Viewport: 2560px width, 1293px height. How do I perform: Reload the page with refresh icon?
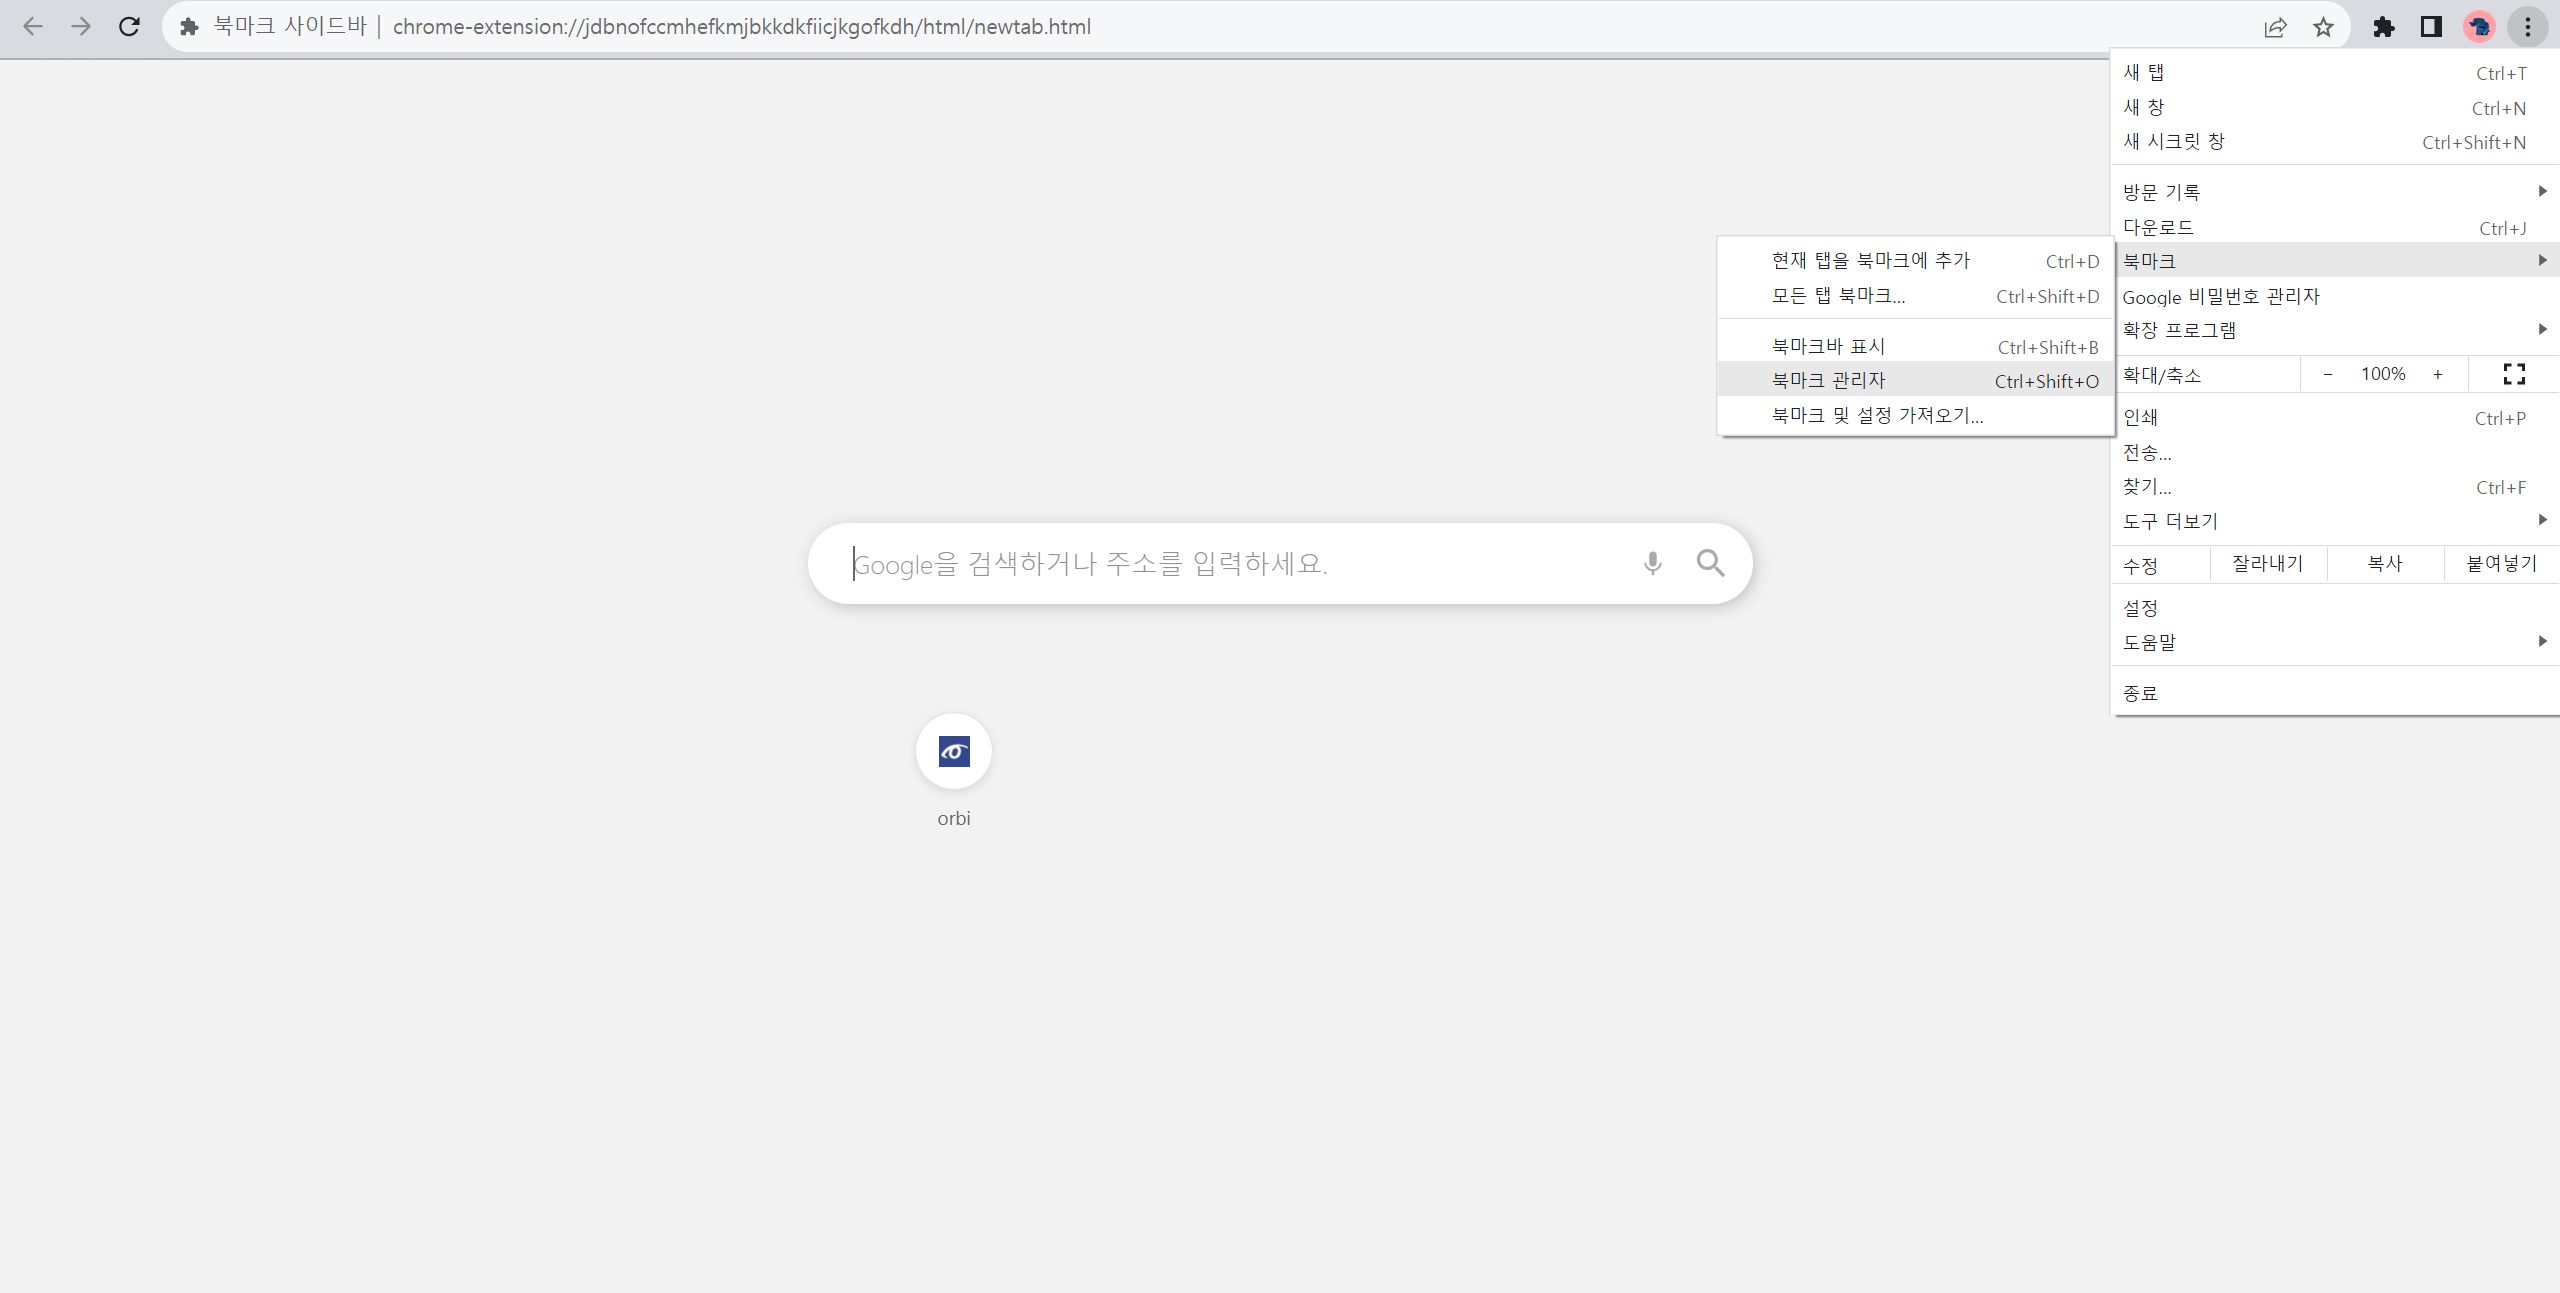(129, 27)
